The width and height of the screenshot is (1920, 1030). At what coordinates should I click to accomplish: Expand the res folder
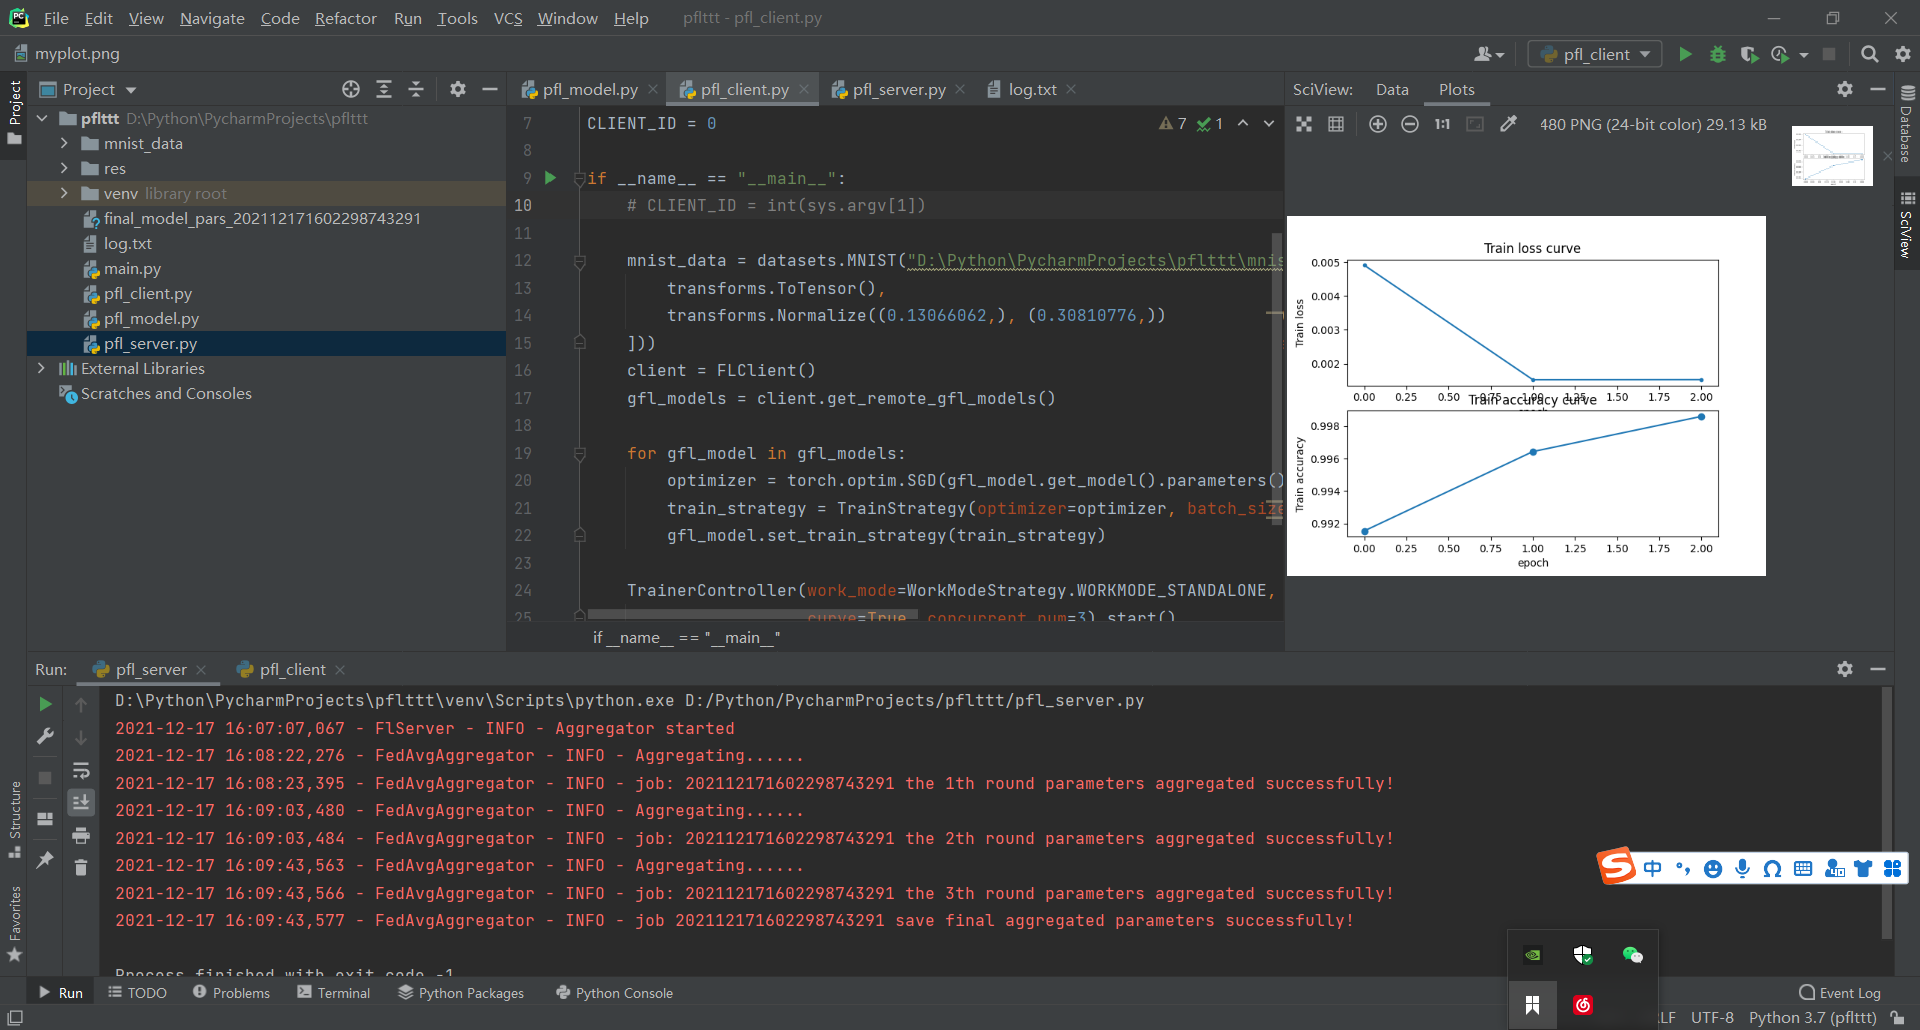point(64,168)
